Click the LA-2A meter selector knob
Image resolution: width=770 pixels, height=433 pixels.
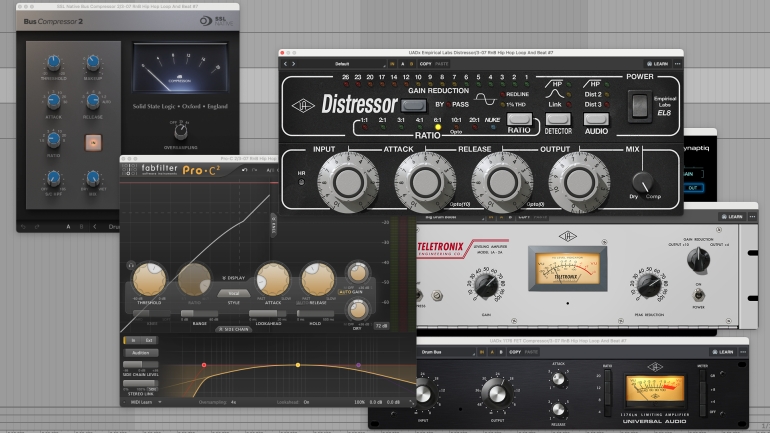coord(698,260)
